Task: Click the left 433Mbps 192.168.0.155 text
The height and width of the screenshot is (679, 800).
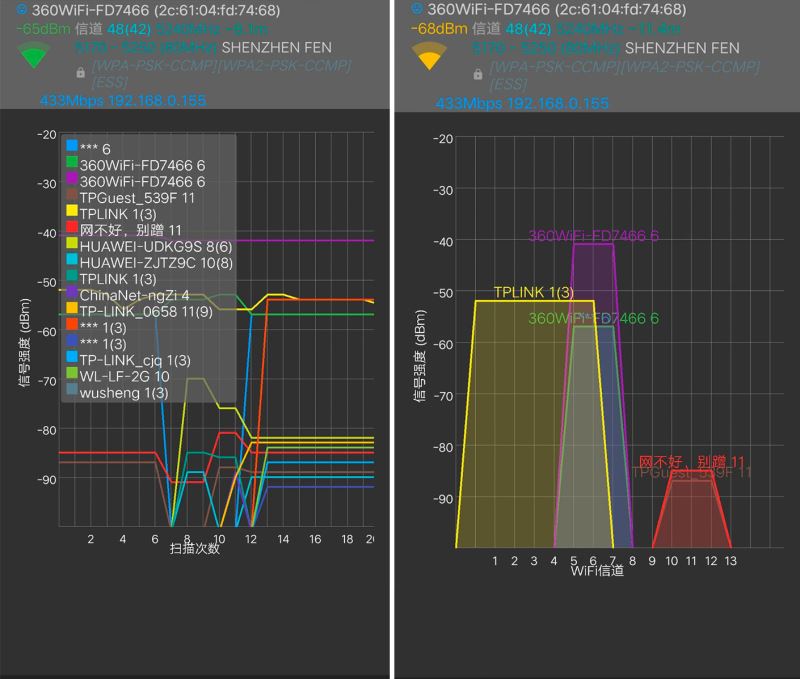Action: tap(123, 100)
